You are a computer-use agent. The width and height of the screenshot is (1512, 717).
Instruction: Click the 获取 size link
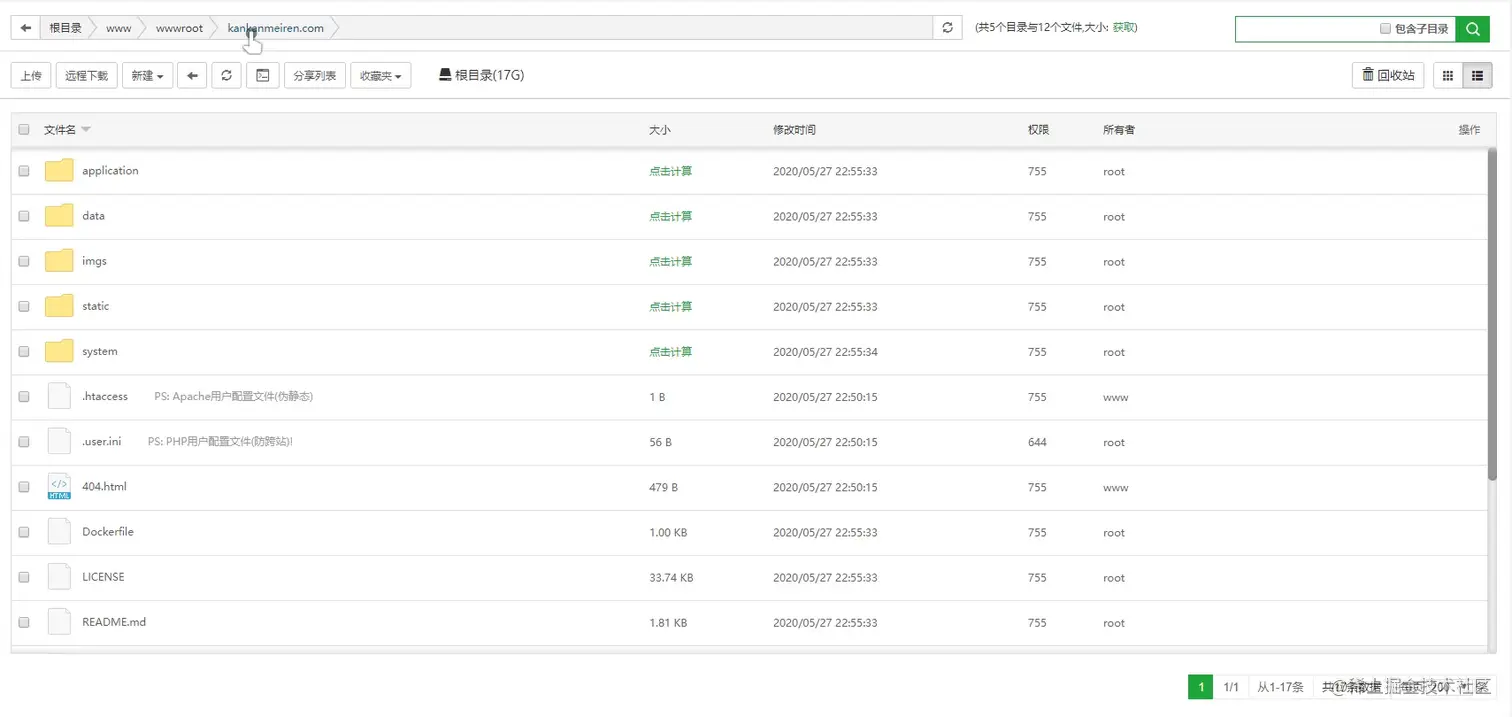[x=1123, y=28]
